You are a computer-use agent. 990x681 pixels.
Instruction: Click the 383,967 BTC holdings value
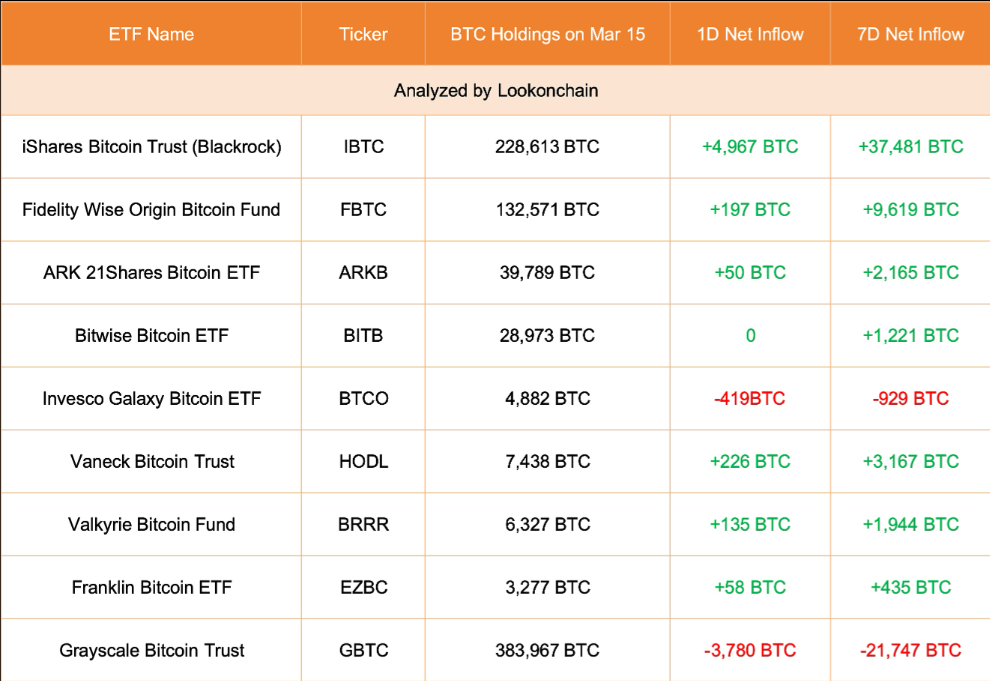tap(547, 651)
